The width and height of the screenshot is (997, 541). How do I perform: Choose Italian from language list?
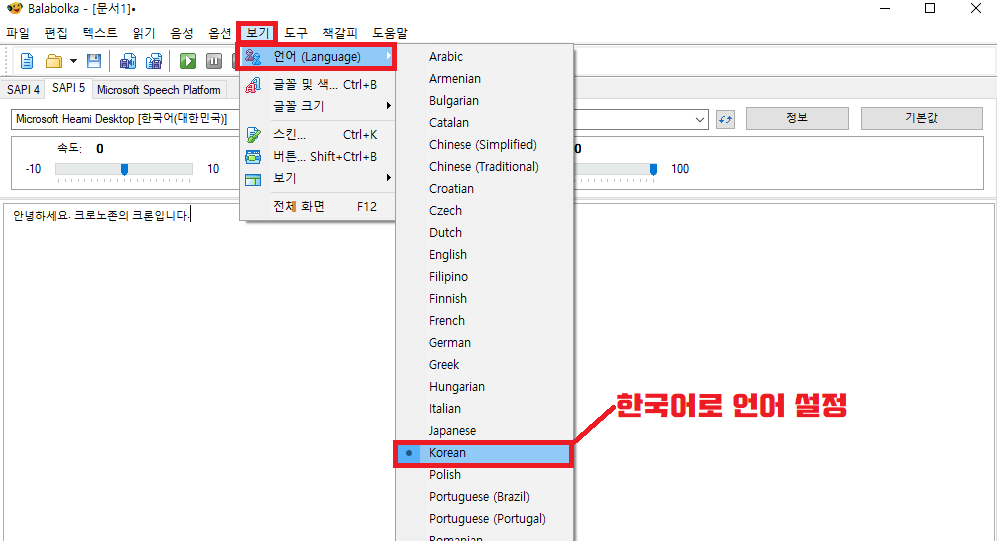pyautogui.click(x=483, y=409)
